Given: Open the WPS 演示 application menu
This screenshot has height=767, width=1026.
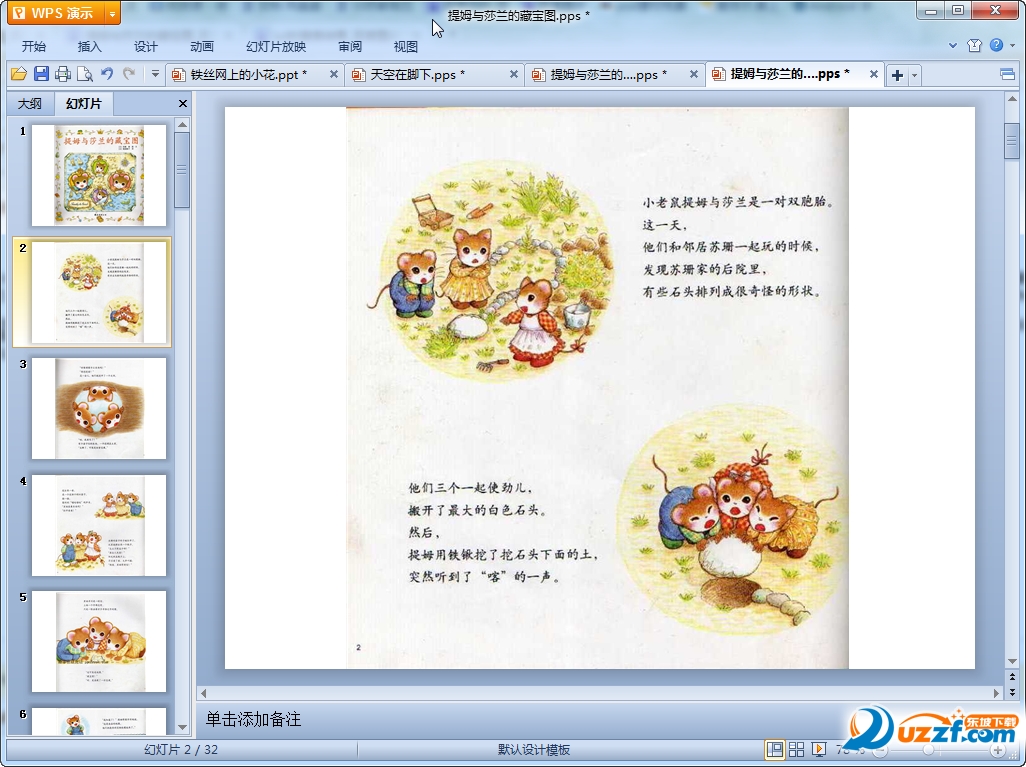Looking at the screenshot, I should [x=56, y=12].
